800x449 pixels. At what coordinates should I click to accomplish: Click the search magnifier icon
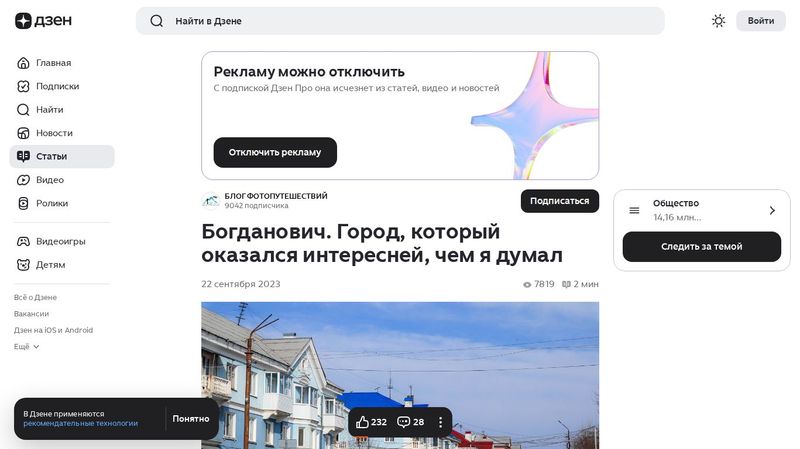157,21
